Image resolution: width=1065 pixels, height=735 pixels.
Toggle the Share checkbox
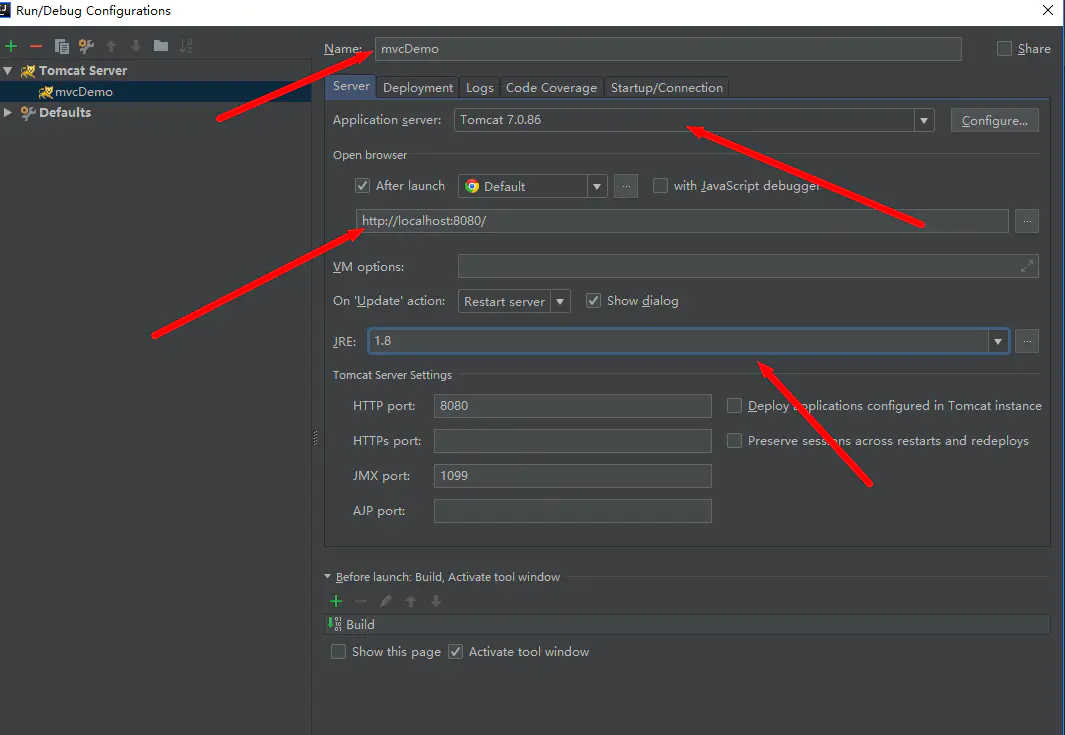click(x=1004, y=49)
